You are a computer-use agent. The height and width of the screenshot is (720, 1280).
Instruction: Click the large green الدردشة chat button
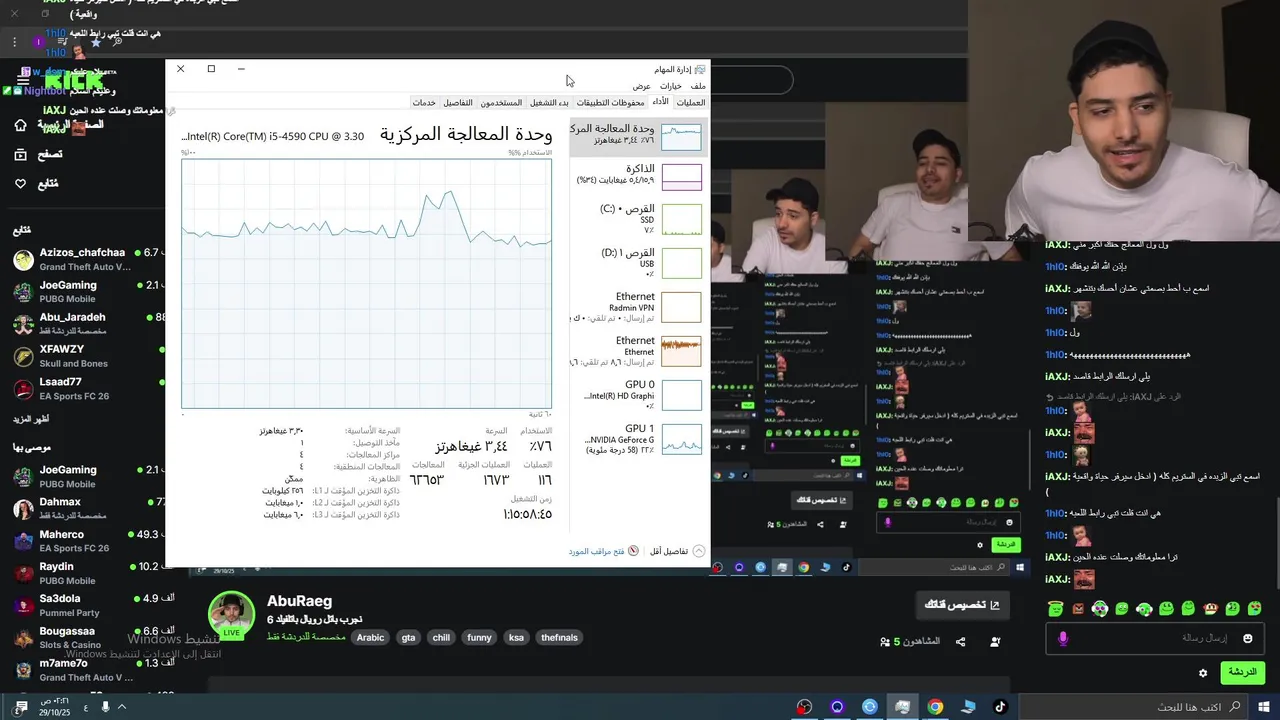click(x=1243, y=672)
